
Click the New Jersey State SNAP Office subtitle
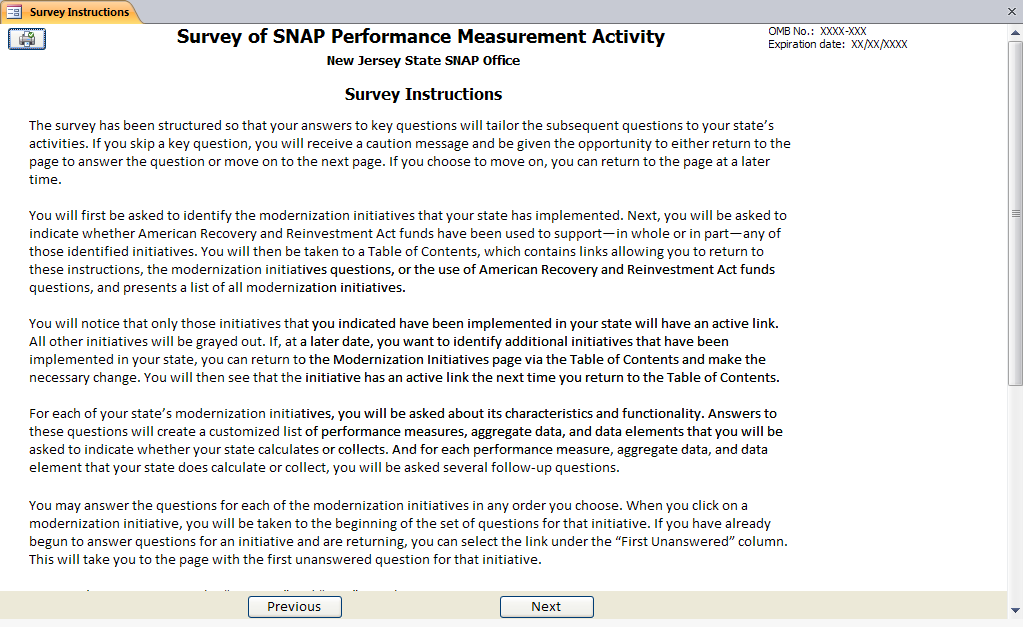pos(423,61)
